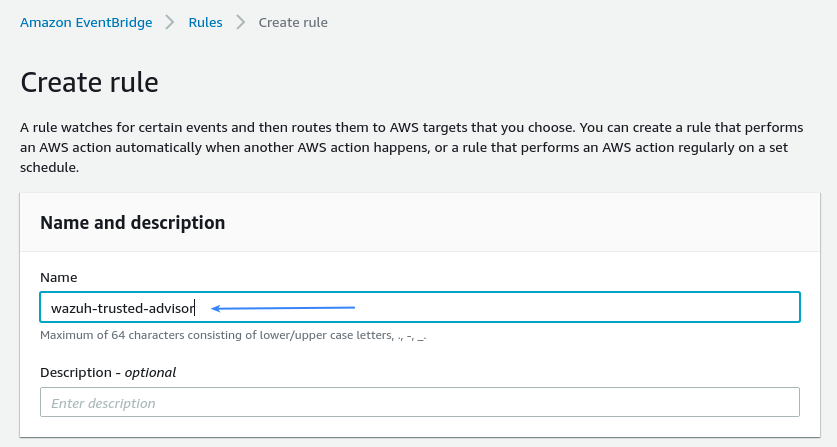Focus the Name input field

500,307
